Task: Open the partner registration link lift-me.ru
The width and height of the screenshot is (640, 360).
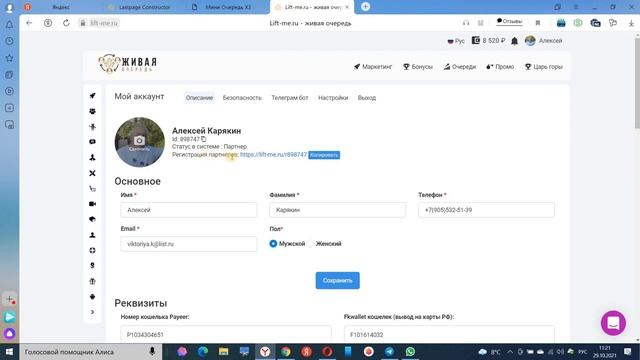Action: click(x=273, y=155)
